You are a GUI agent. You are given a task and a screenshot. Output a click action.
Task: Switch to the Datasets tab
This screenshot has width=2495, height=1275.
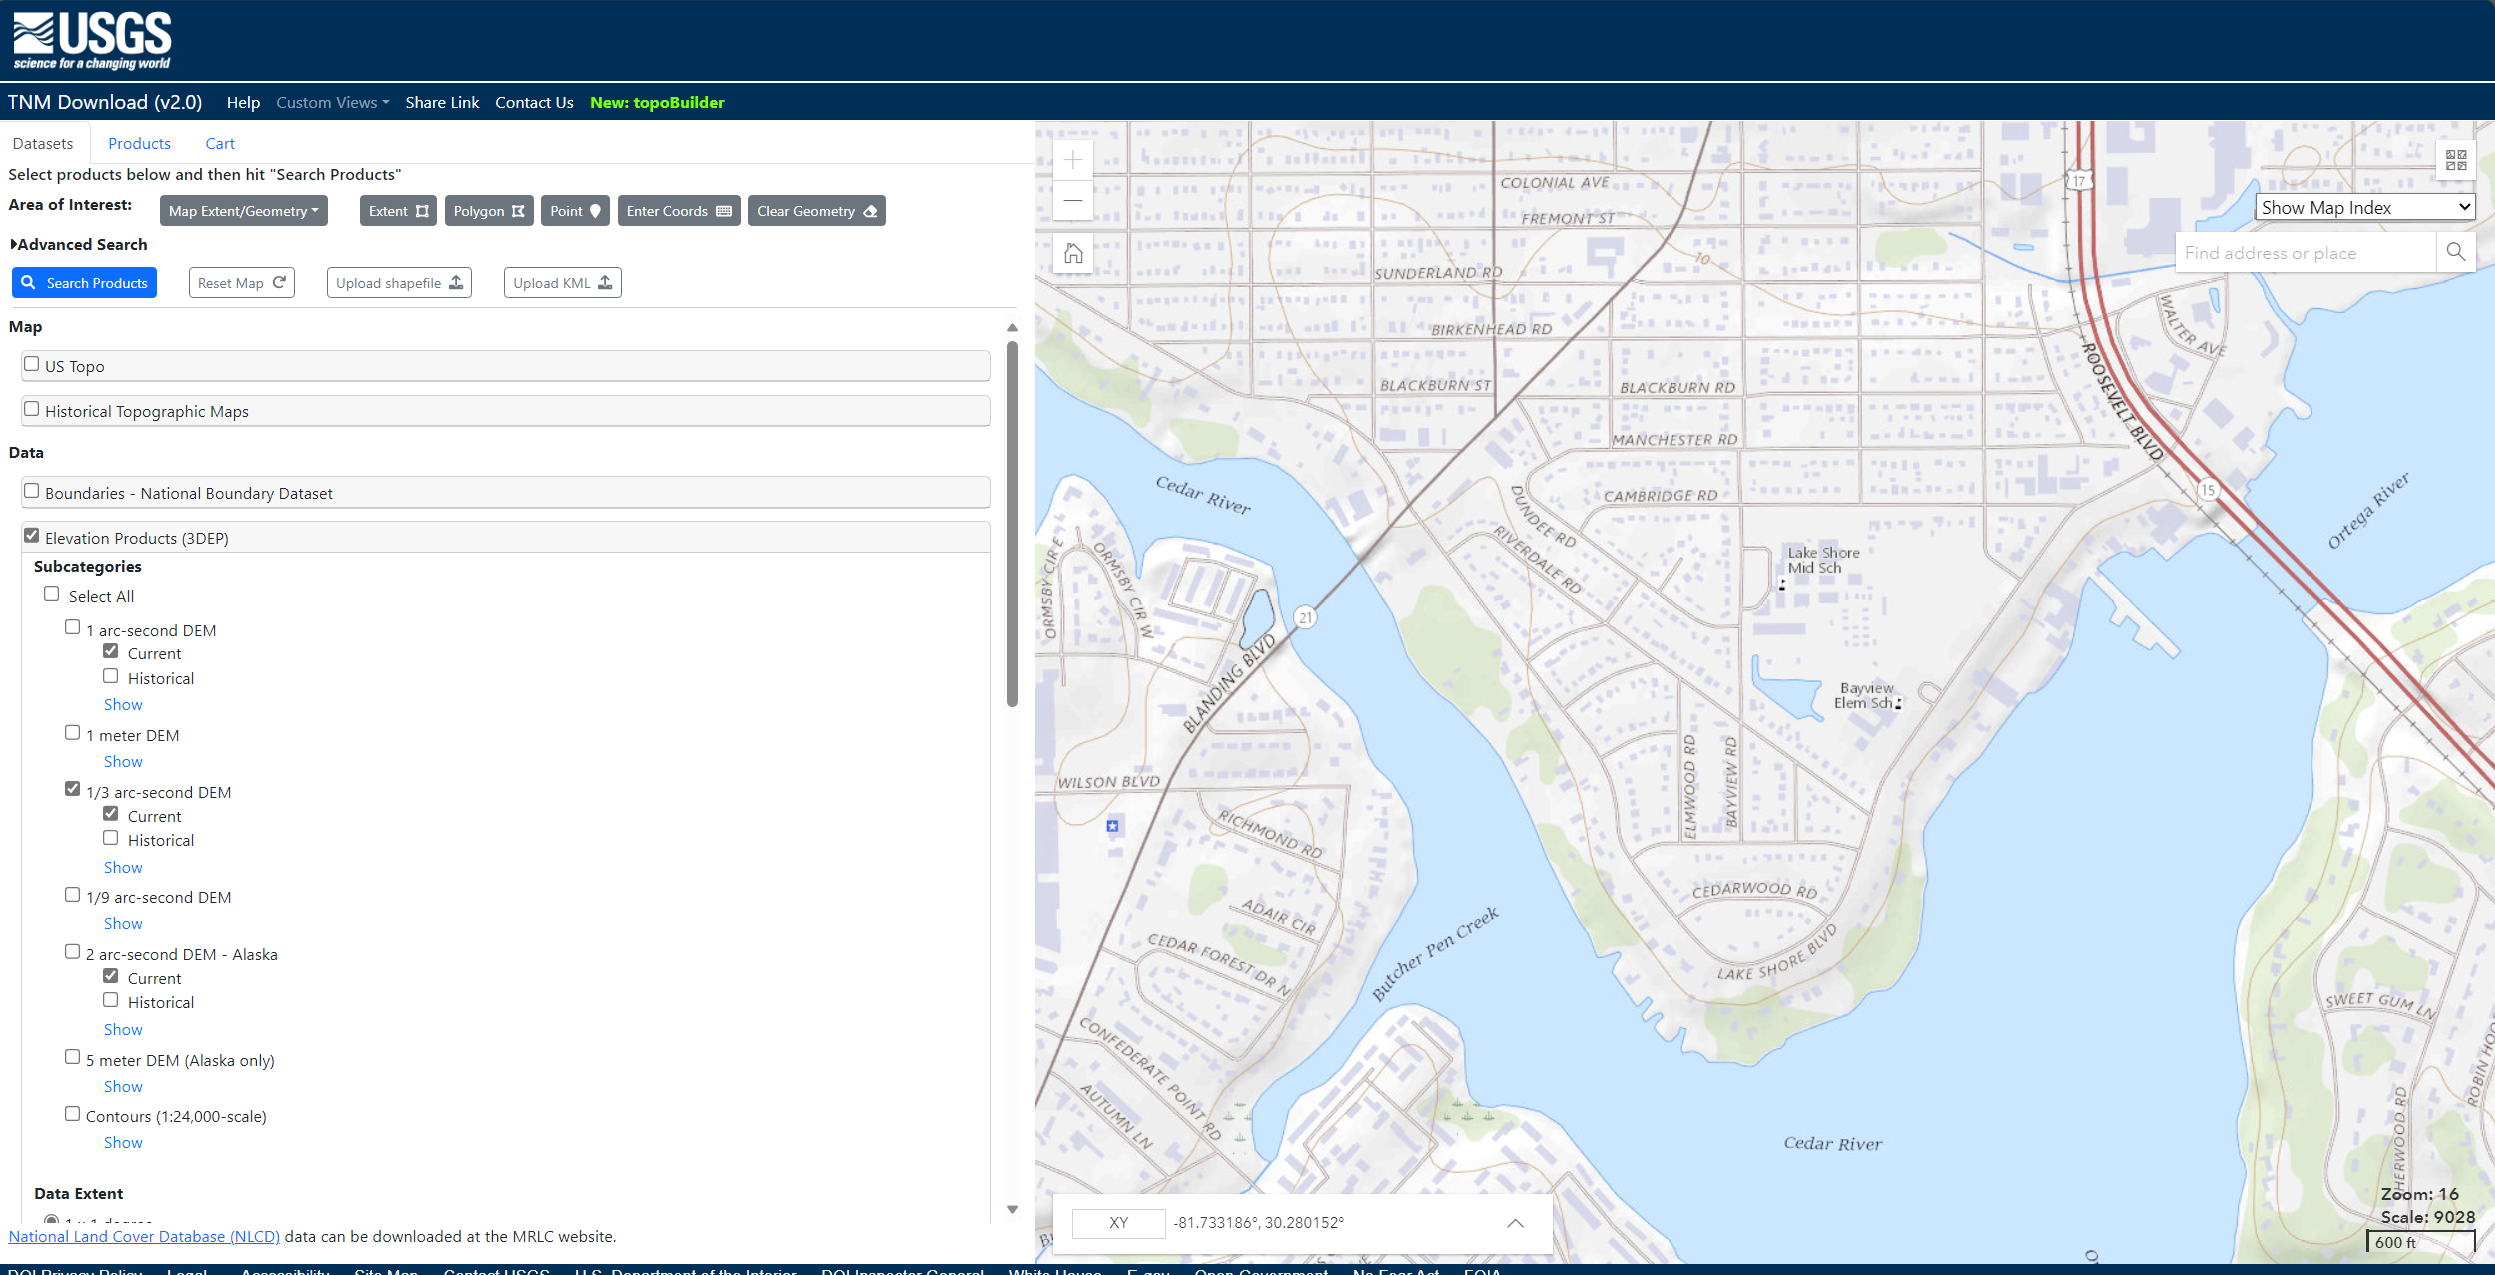[x=43, y=144]
